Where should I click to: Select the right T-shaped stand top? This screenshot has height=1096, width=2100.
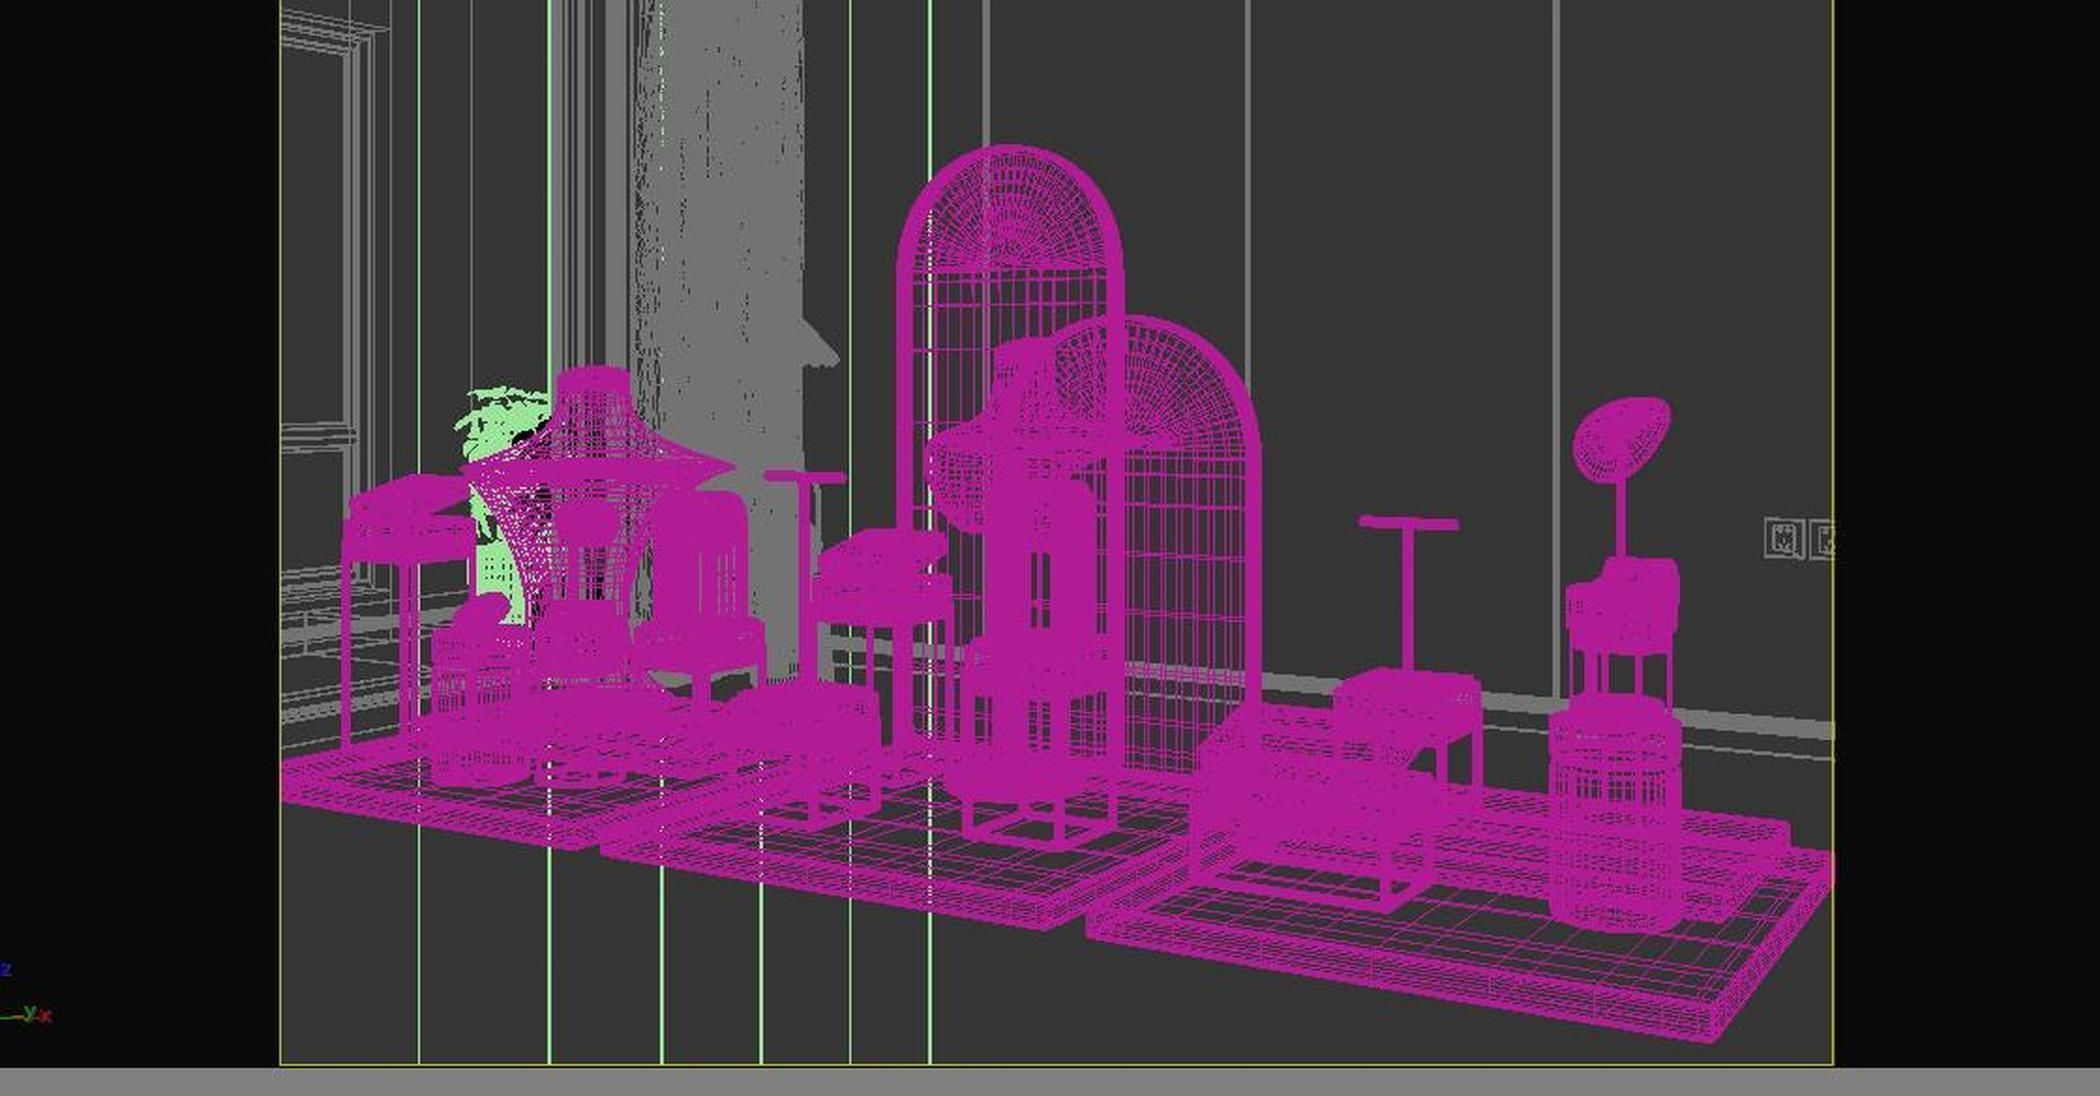click(x=1408, y=524)
